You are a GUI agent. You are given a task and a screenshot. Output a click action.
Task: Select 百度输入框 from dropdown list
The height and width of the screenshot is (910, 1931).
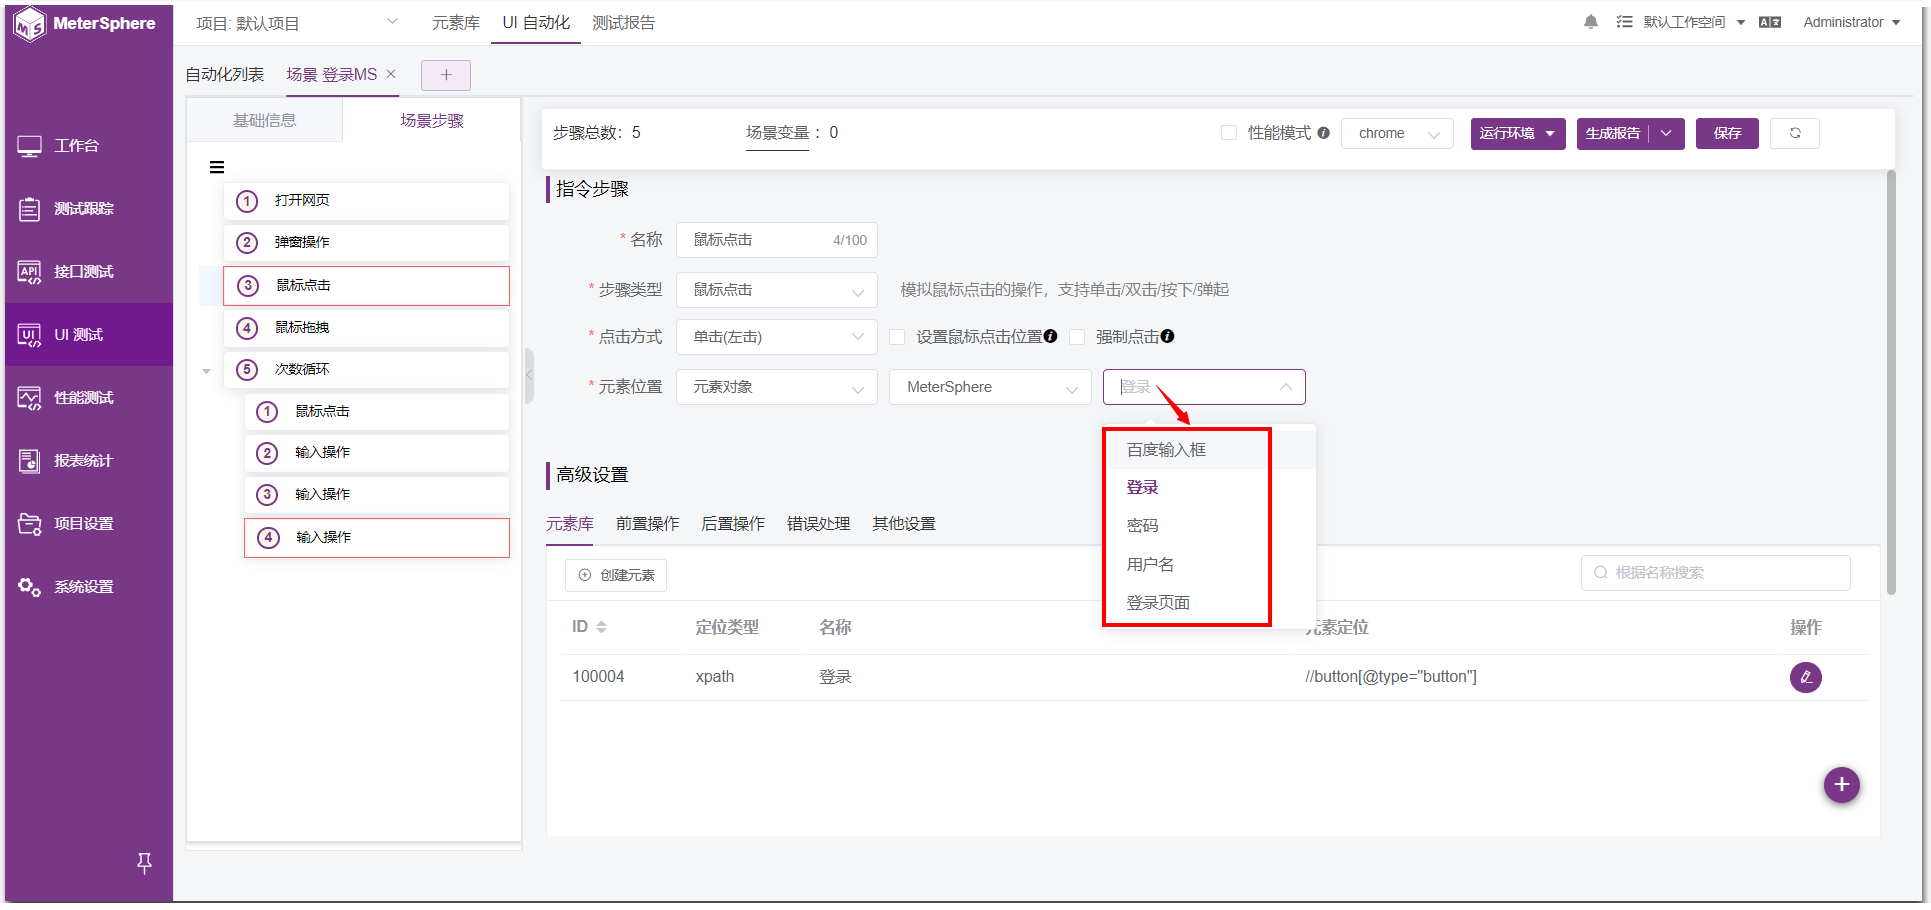[x=1210, y=450]
